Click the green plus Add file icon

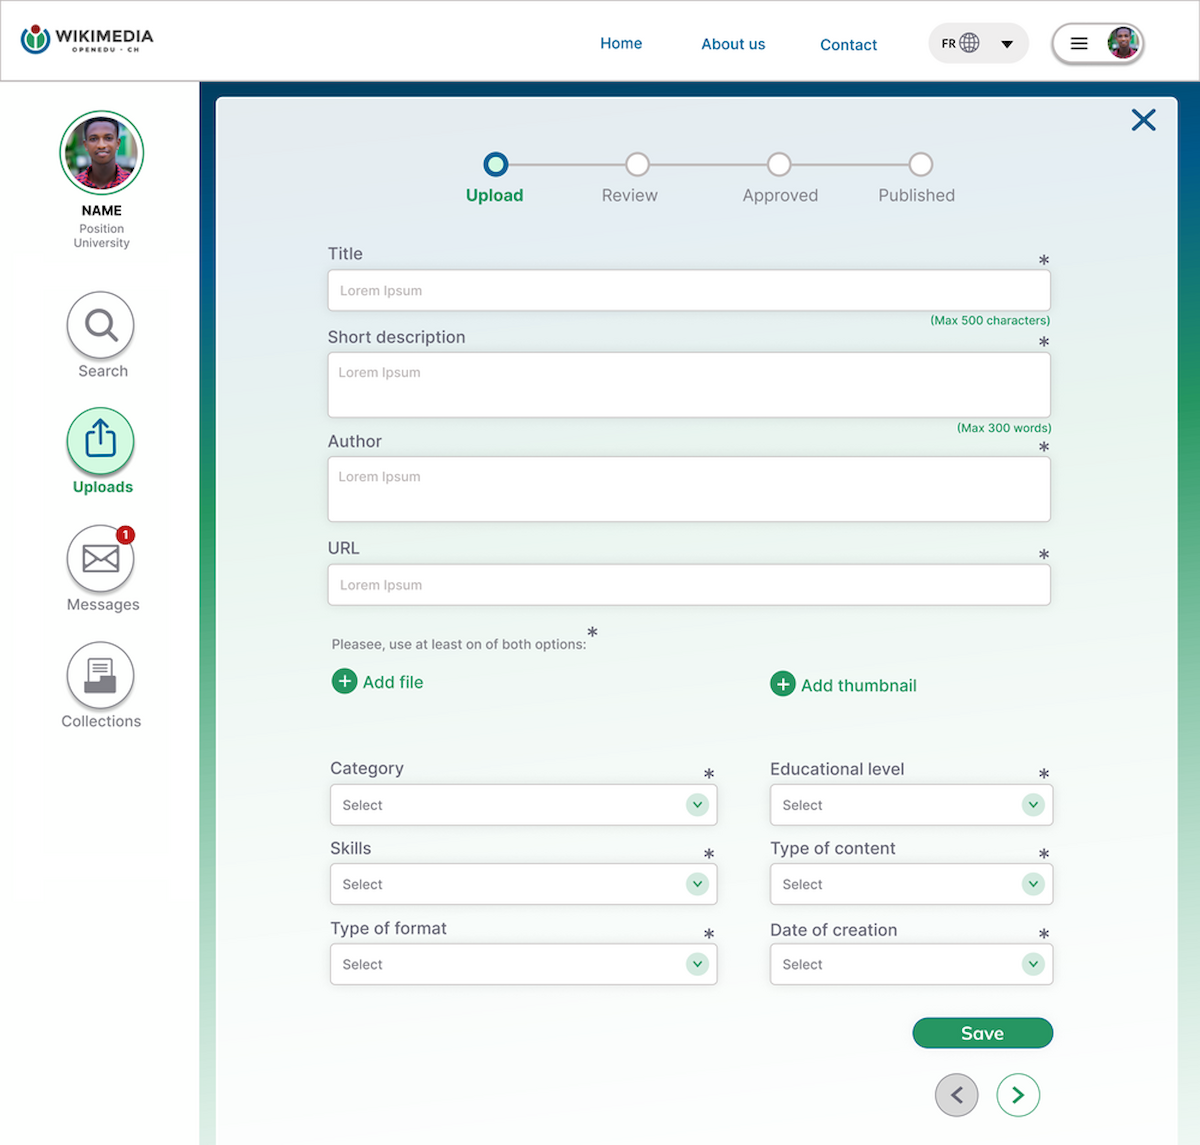(344, 681)
